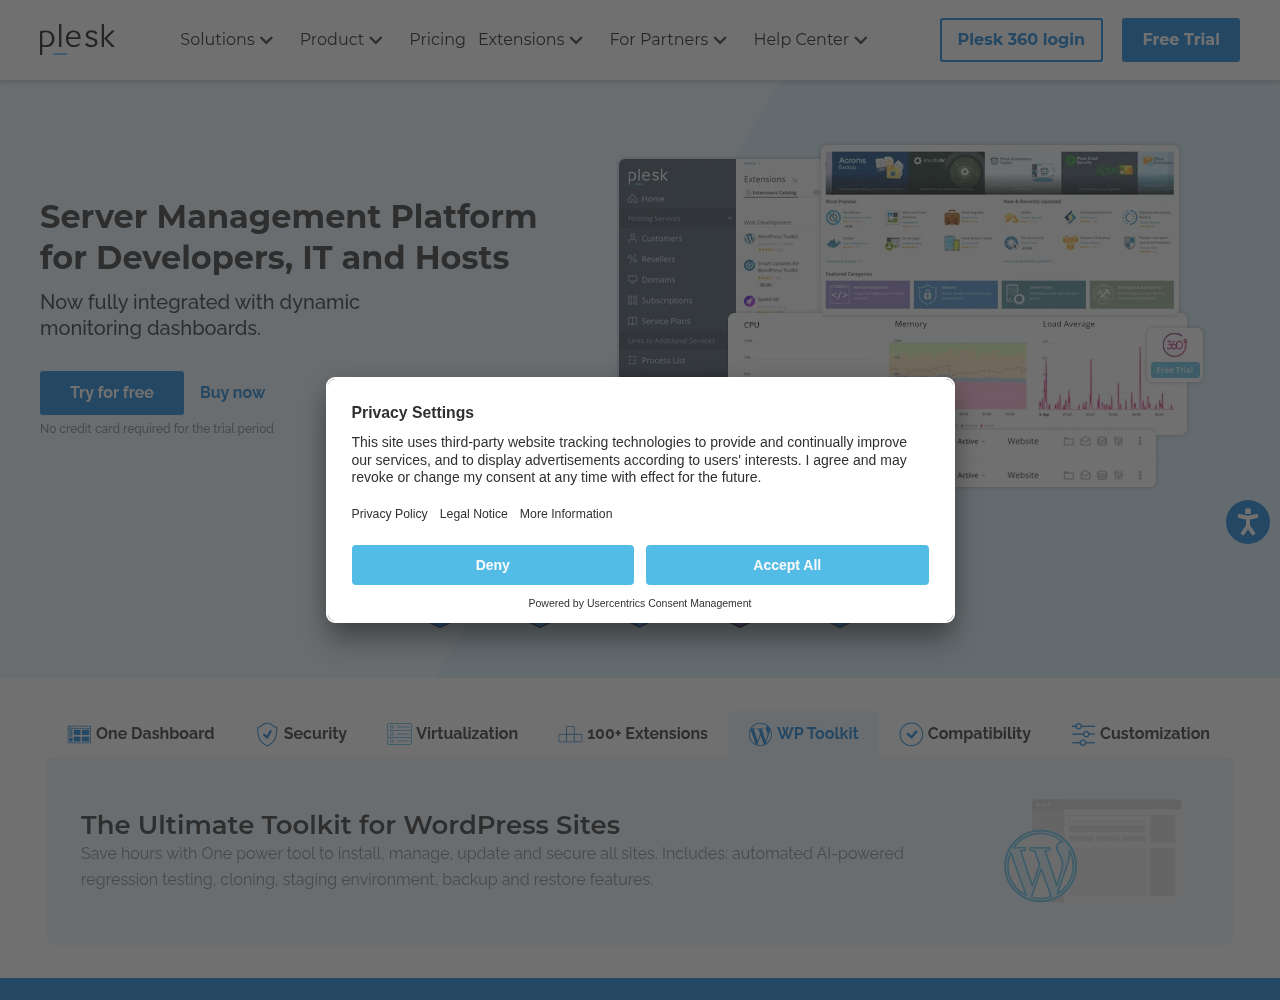
Task: View More Information about consent
Action: point(566,514)
